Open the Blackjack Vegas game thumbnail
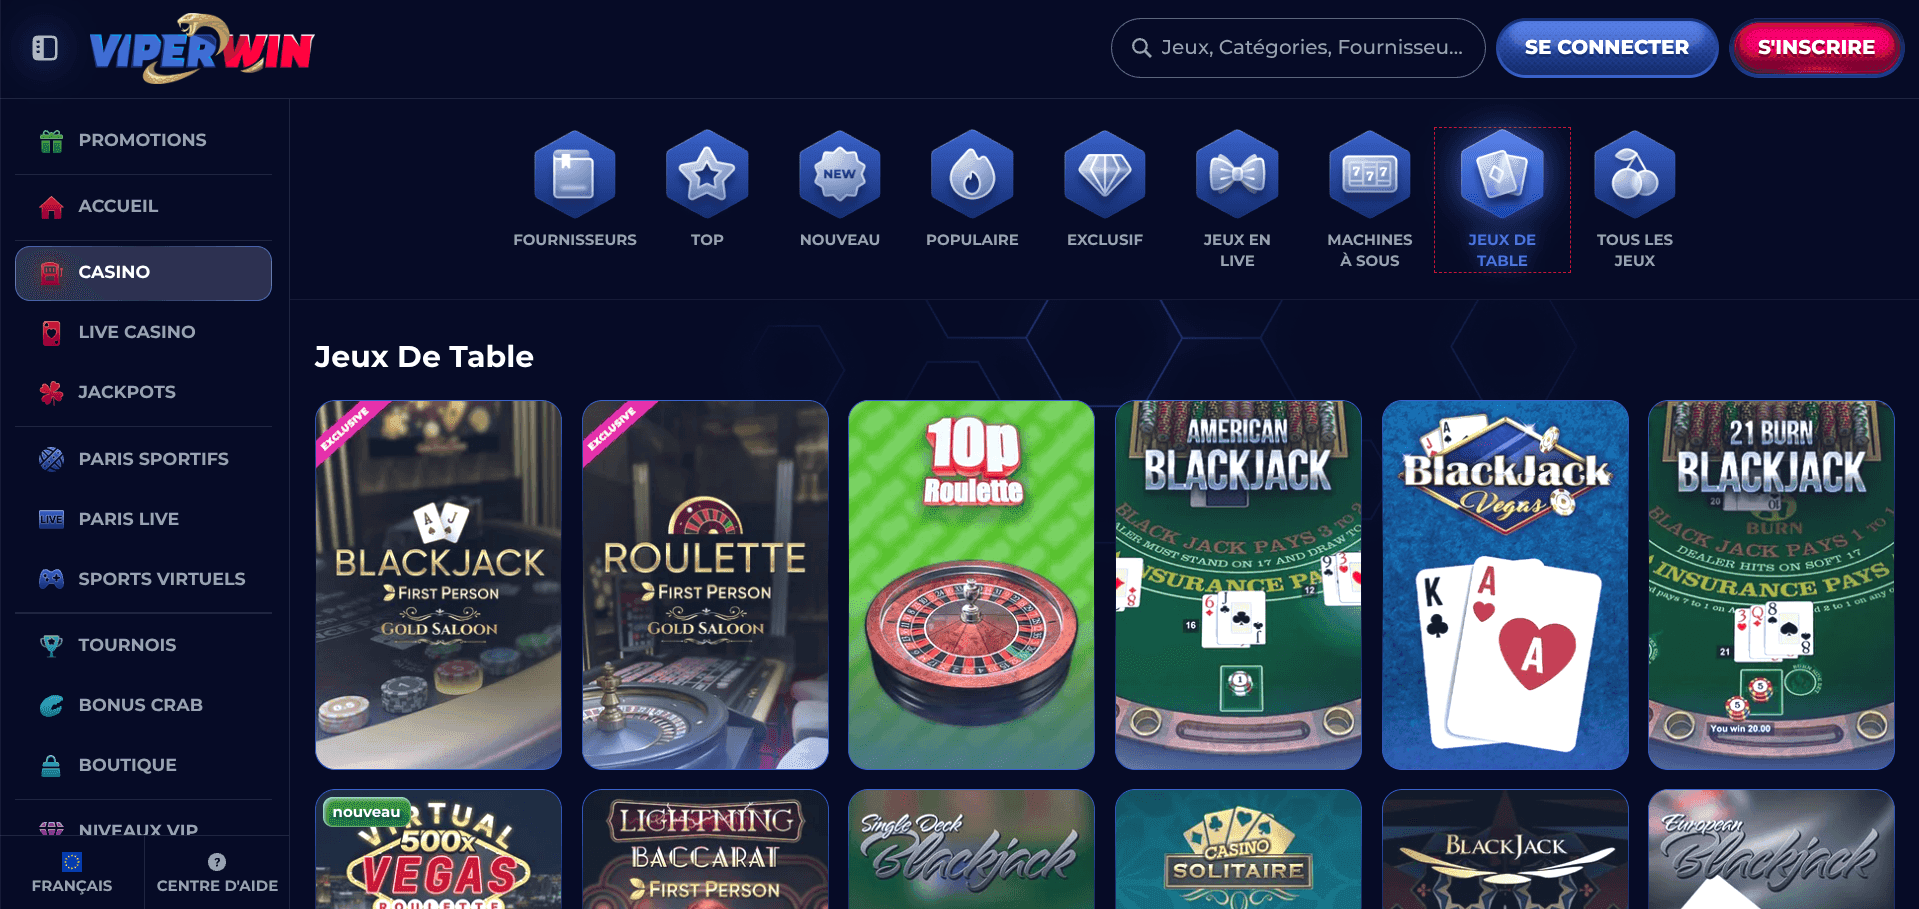The image size is (1919, 909). 1505,585
